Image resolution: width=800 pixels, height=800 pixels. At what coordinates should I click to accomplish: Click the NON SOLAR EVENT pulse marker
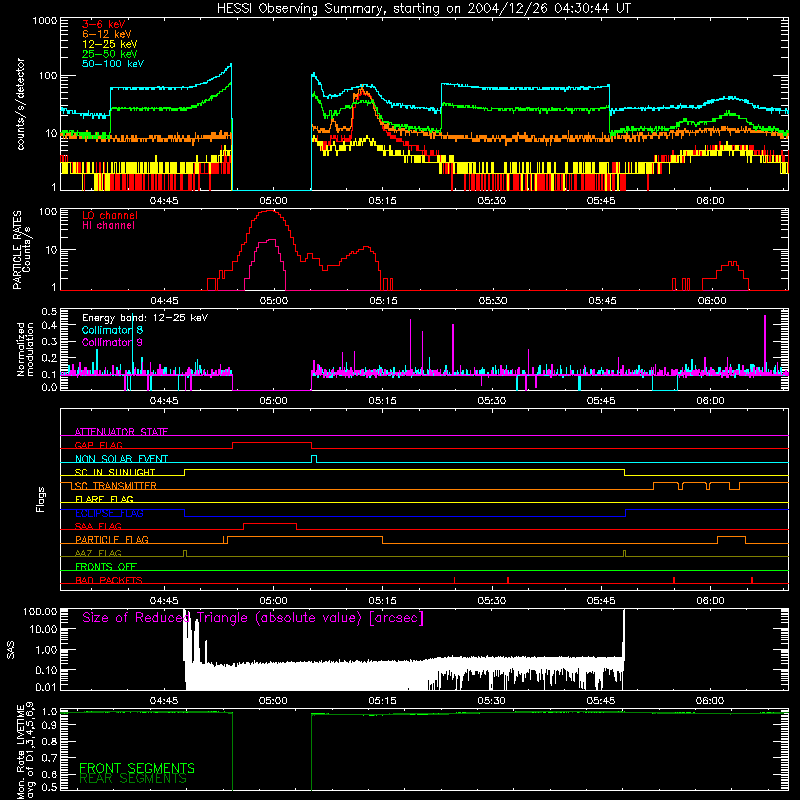pyautogui.click(x=314, y=459)
